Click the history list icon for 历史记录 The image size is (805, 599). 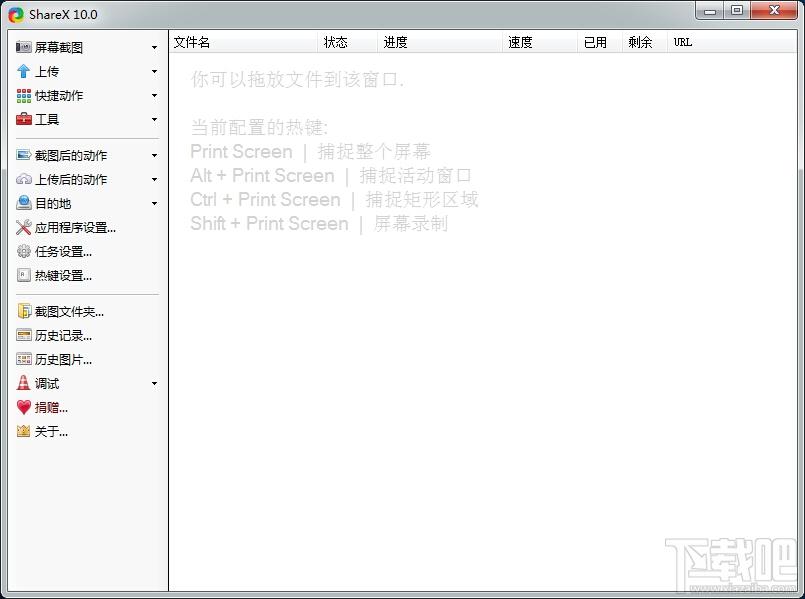coord(24,336)
